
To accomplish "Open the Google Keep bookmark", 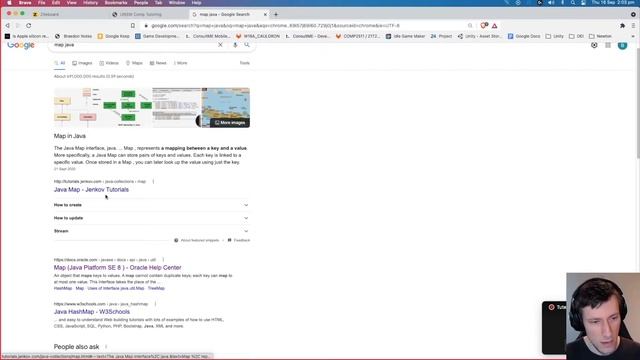I will pyautogui.click(x=113, y=36).
